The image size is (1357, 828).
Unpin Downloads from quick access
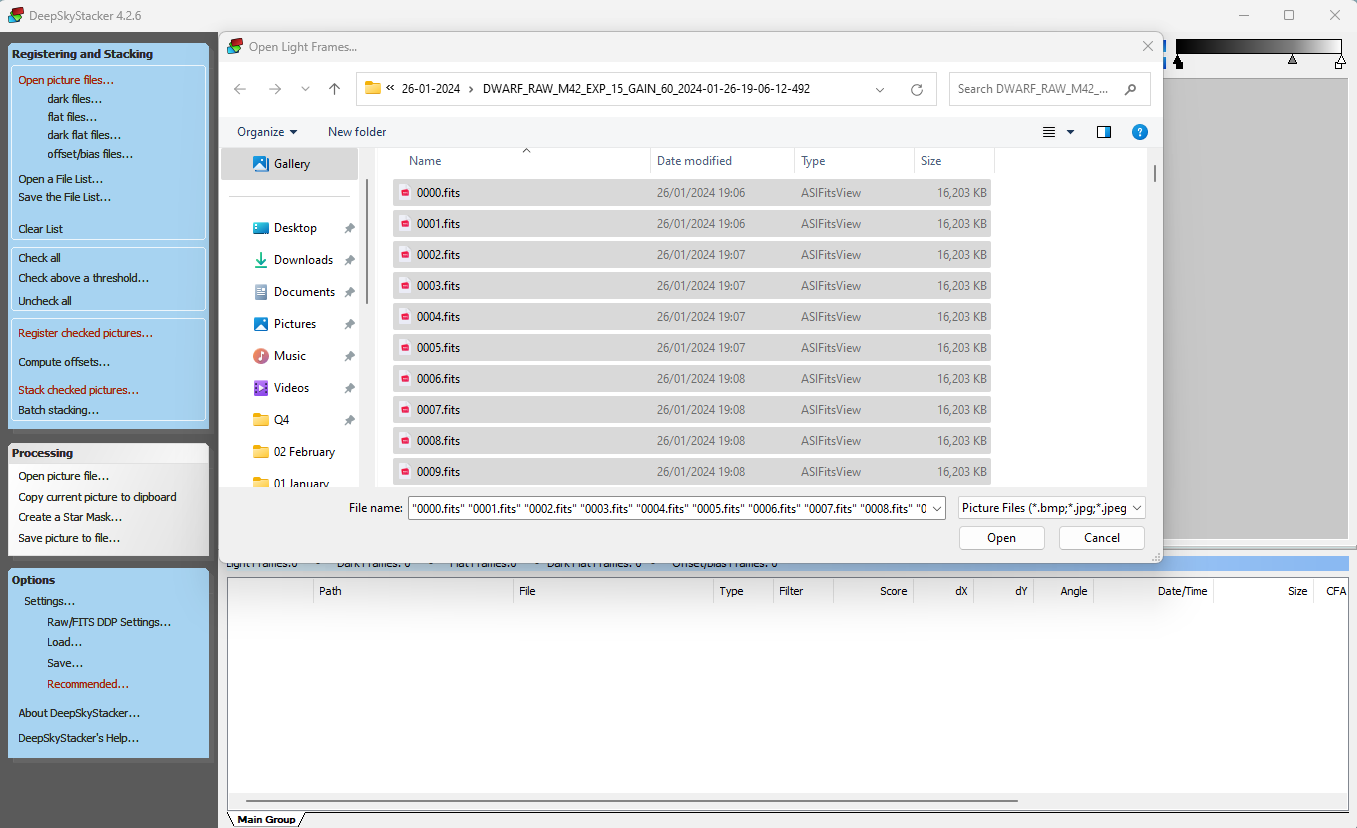(x=349, y=261)
